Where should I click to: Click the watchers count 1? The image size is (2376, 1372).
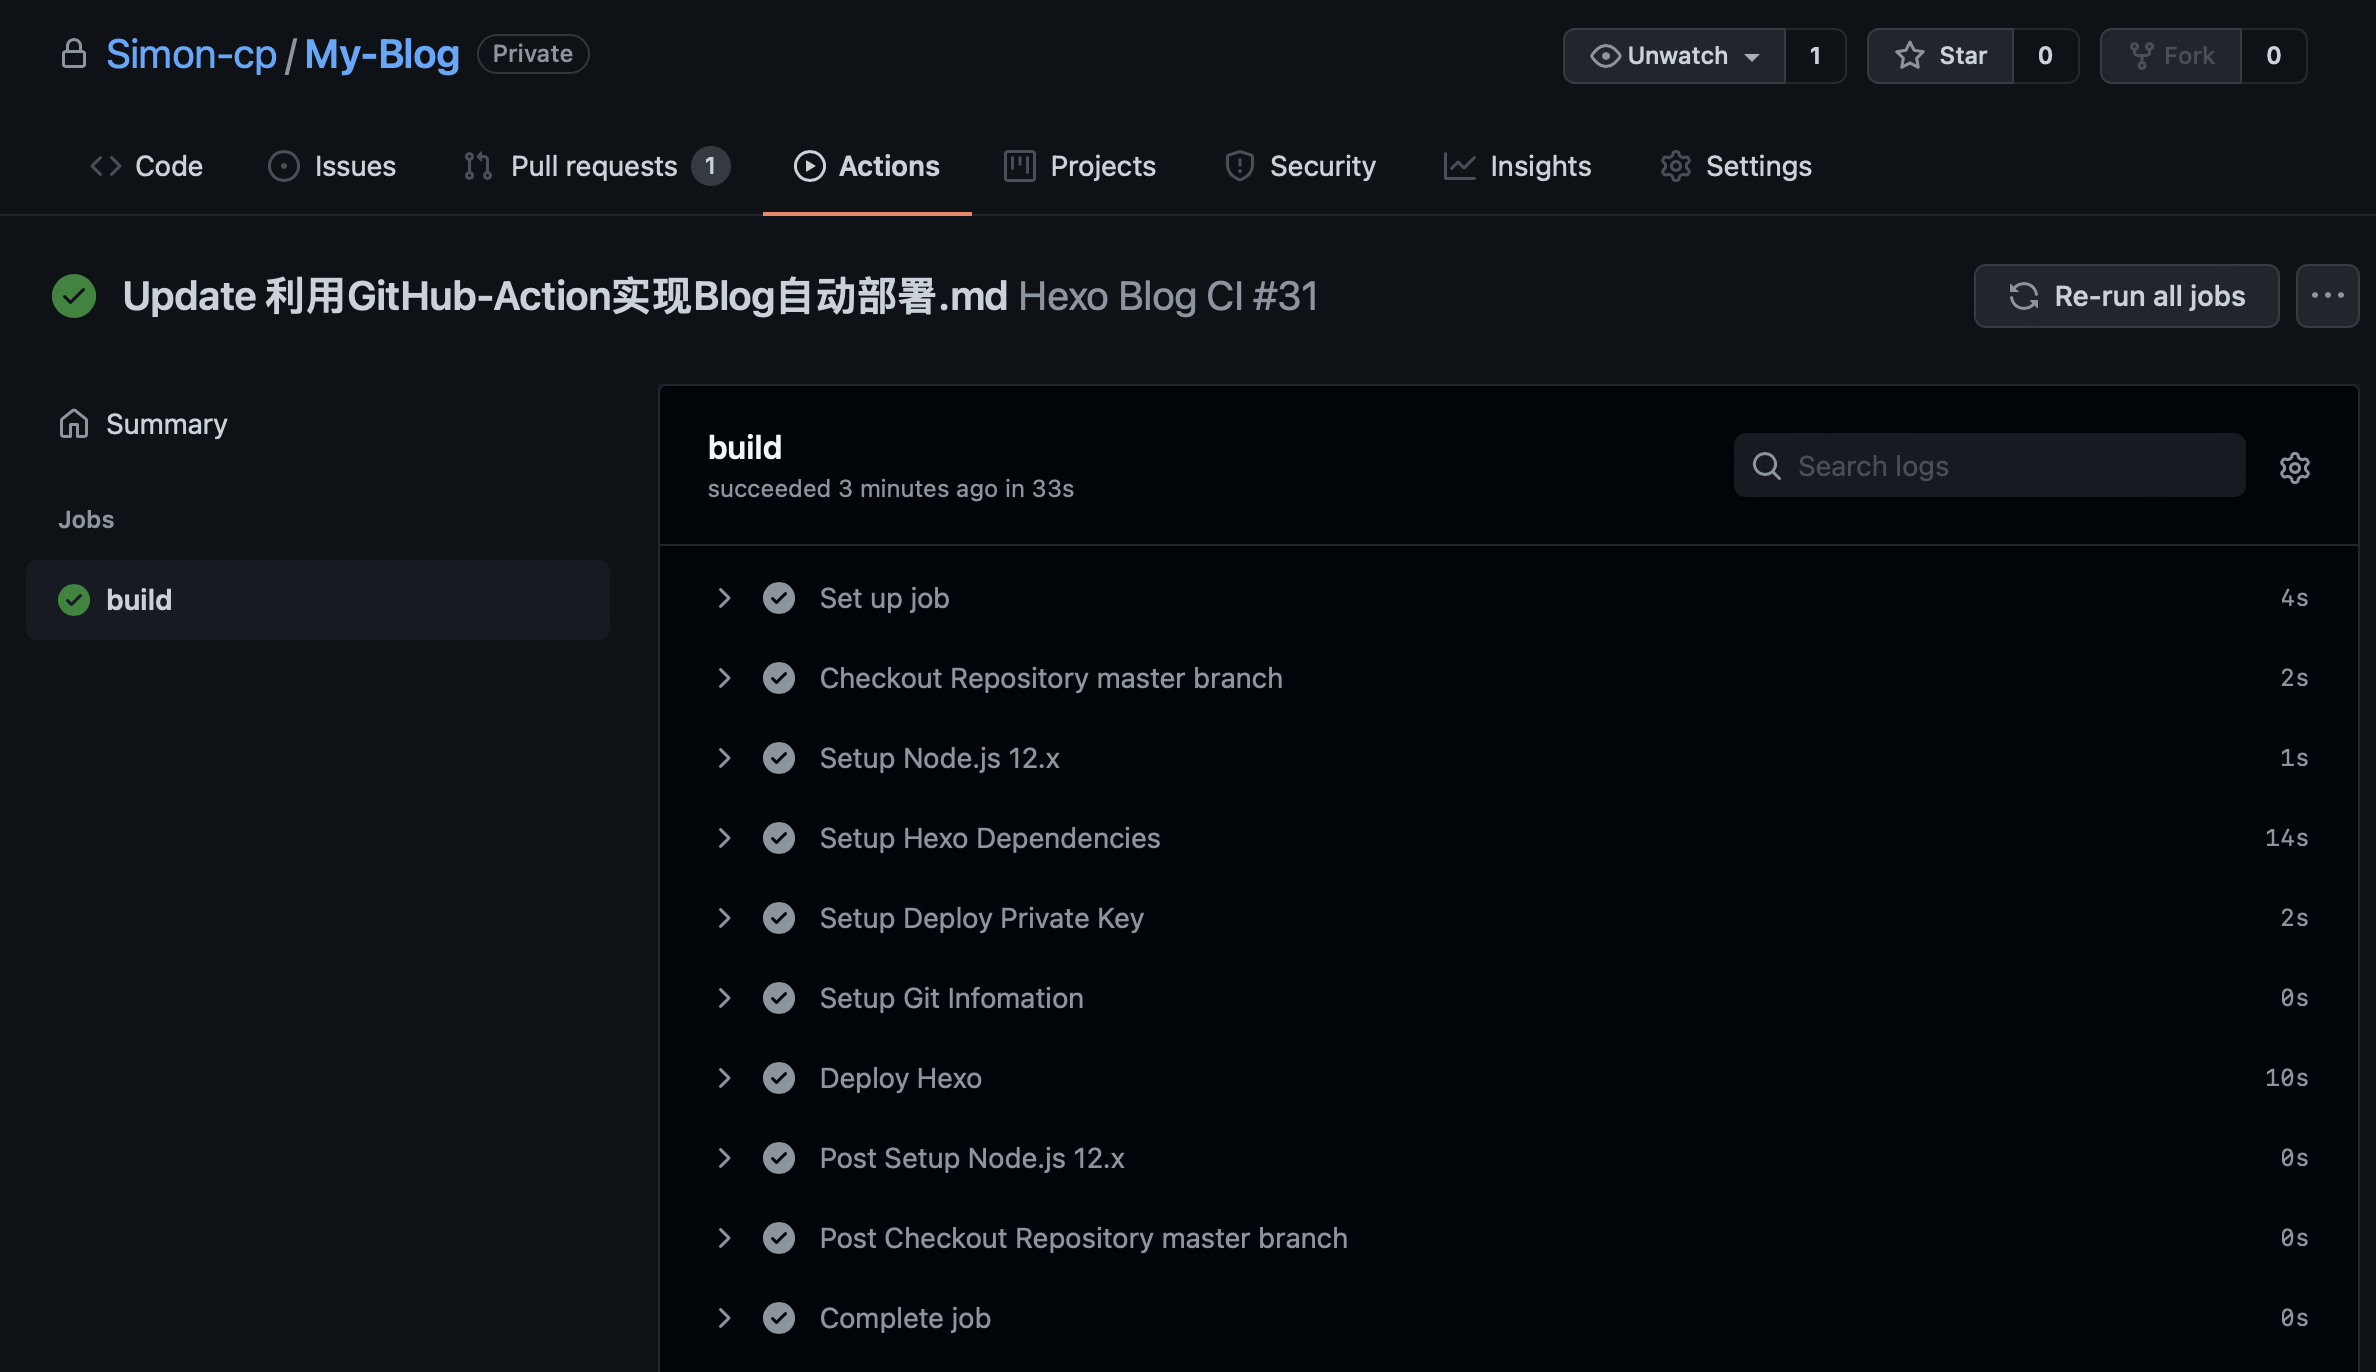click(x=1815, y=56)
